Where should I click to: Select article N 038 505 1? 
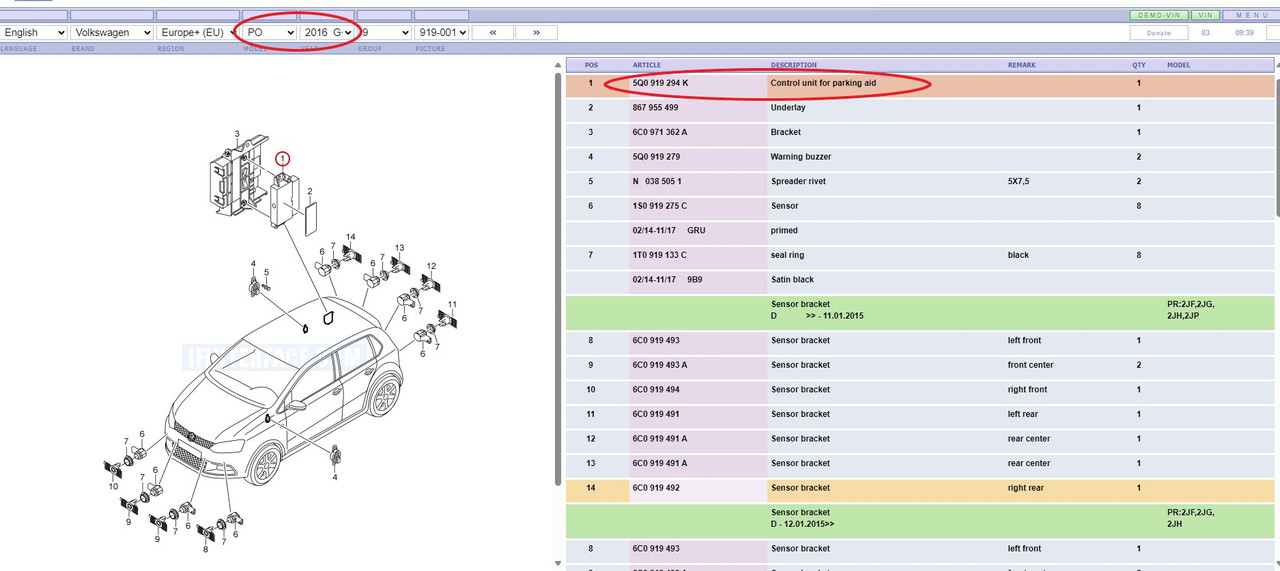click(657, 181)
